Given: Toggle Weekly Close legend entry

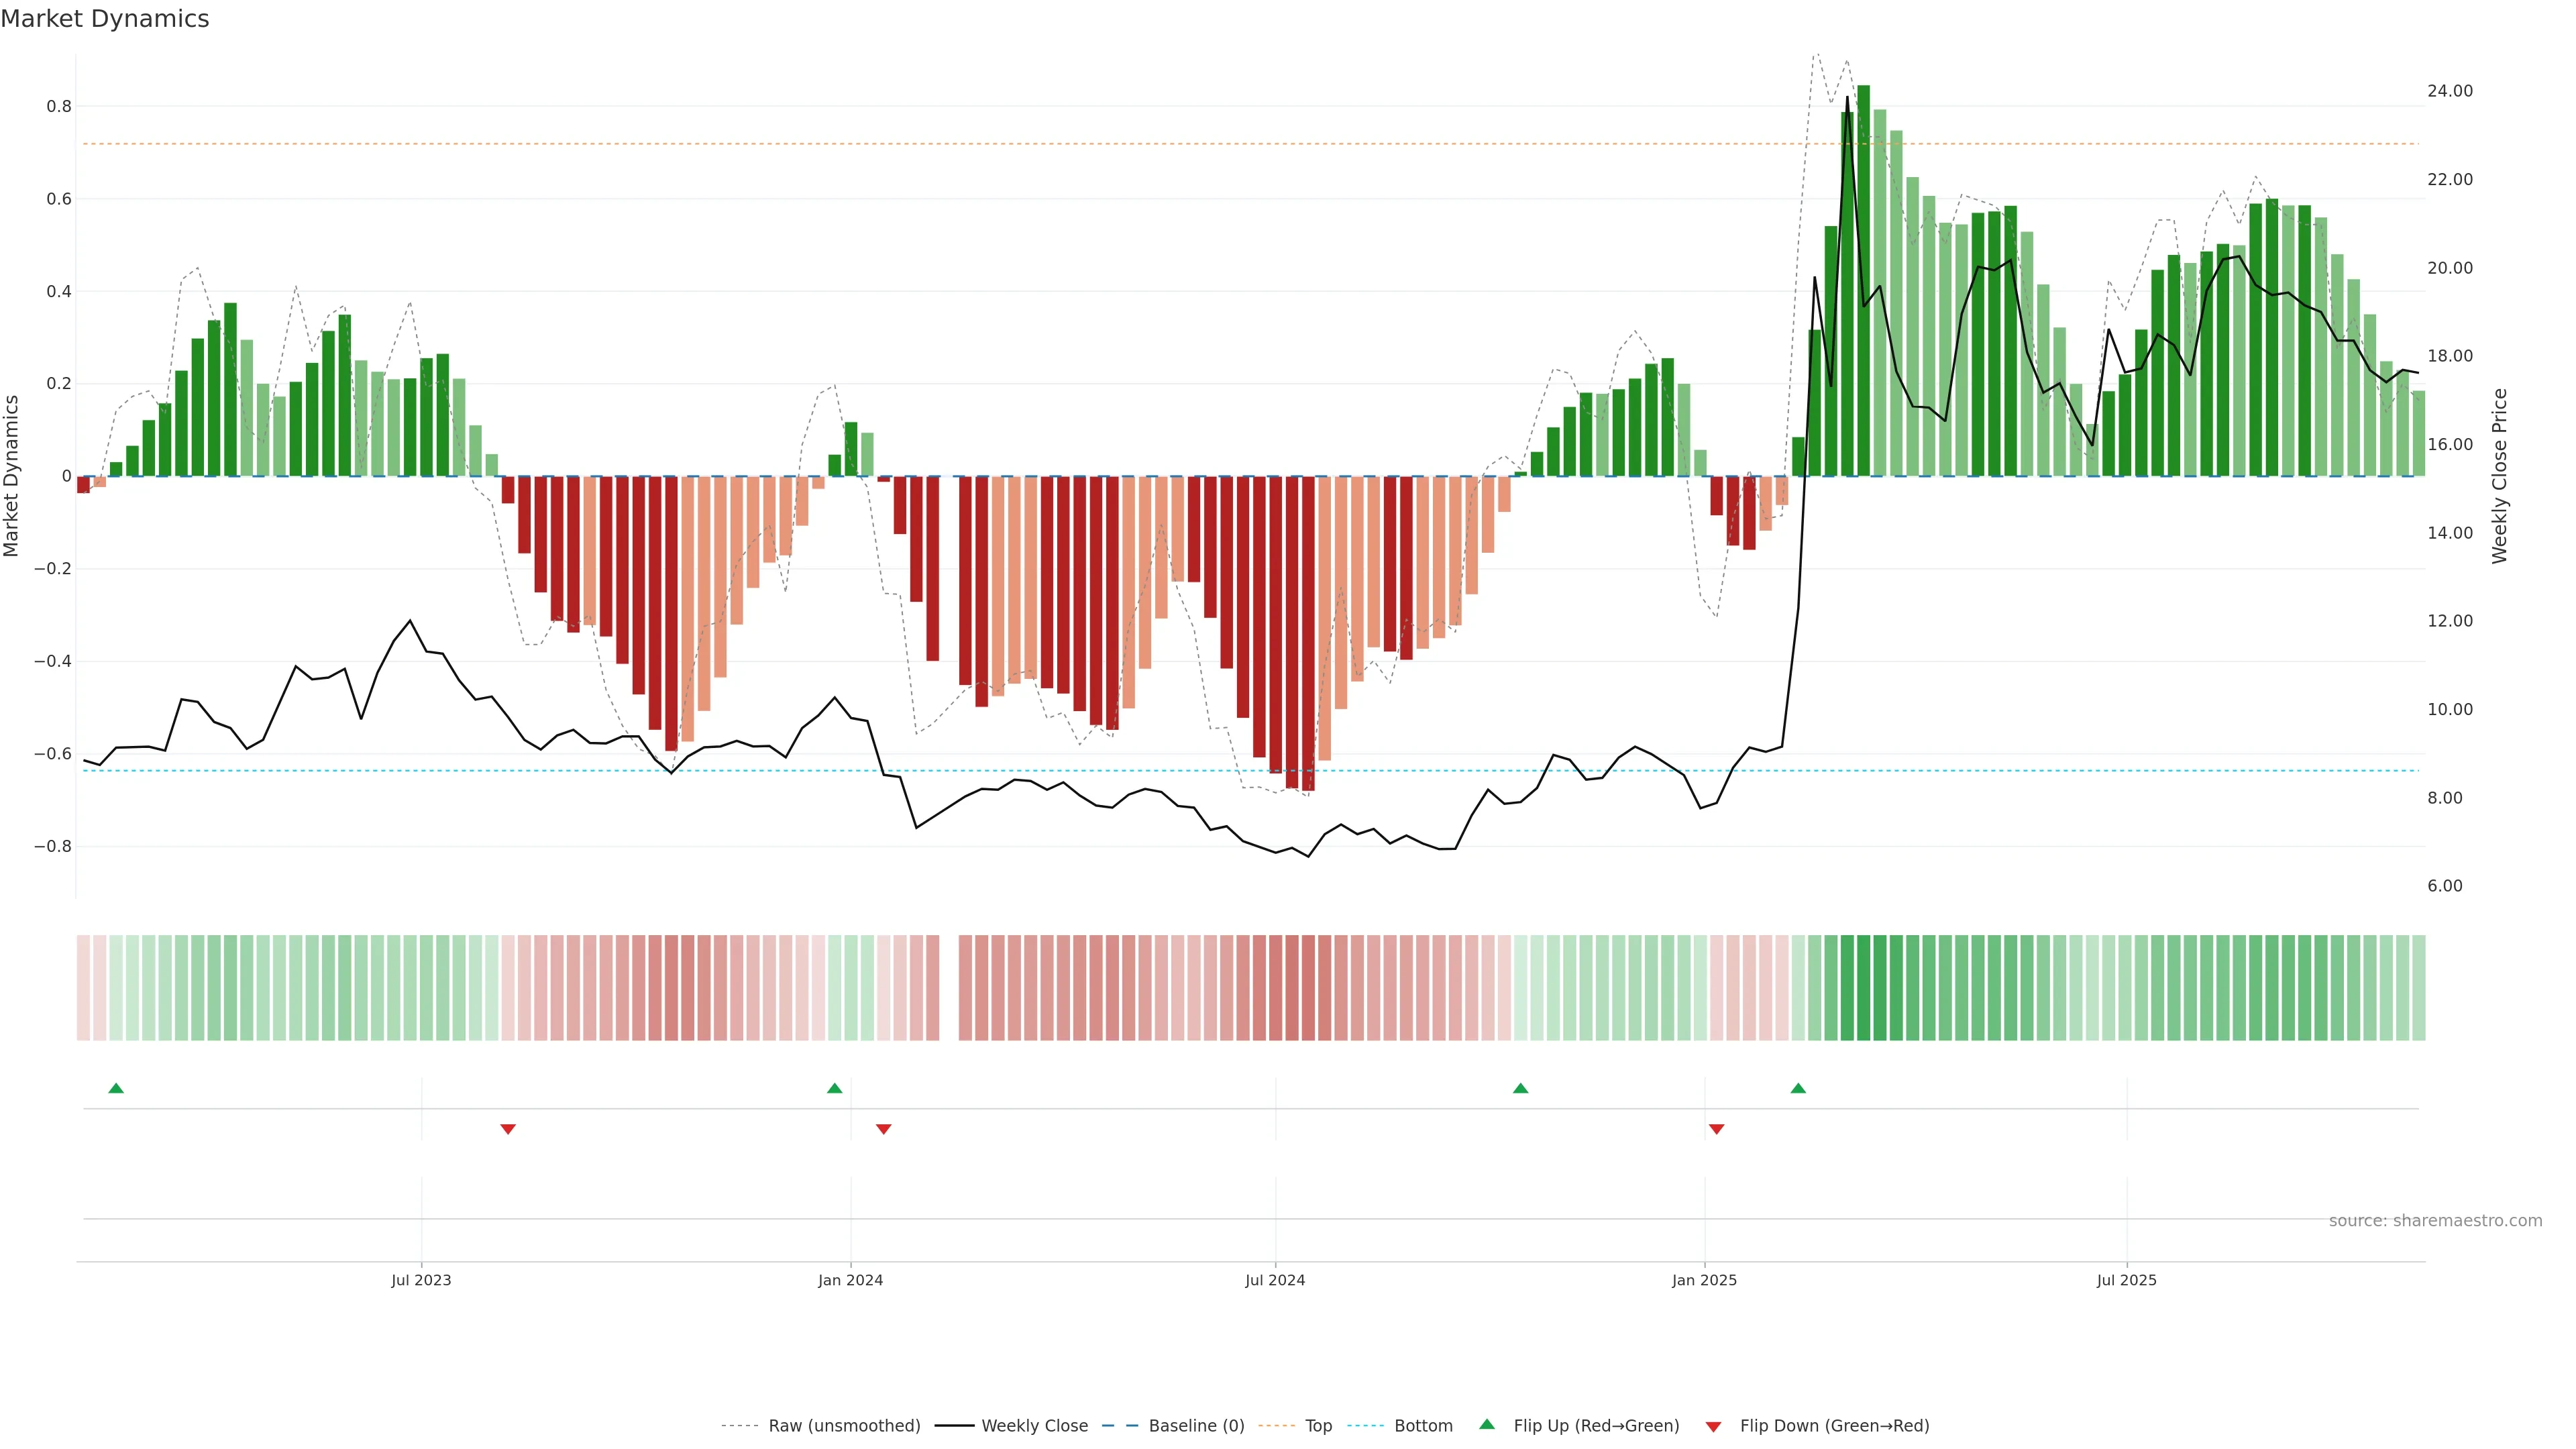Looking at the screenshot, I should 1034,1426.
